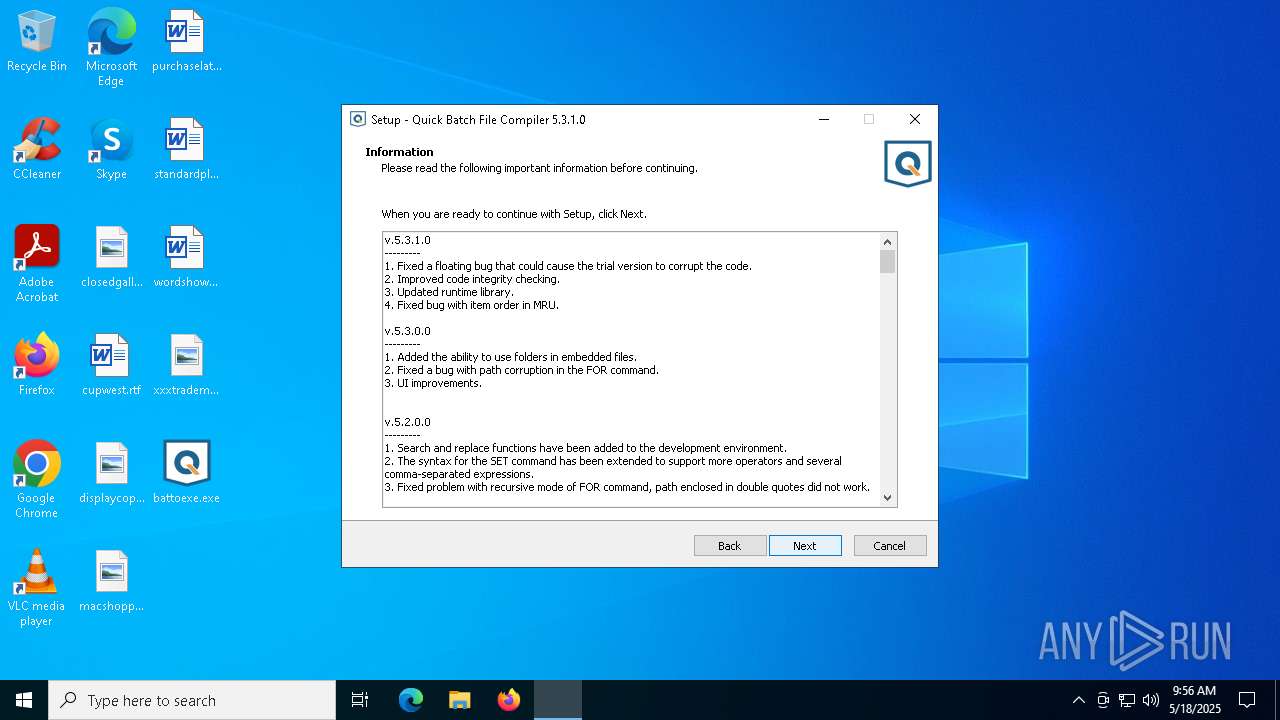Click the changelog scrollbar up arrow
The width and height of the screenshot is (1280, 720).
click(887, 241)
